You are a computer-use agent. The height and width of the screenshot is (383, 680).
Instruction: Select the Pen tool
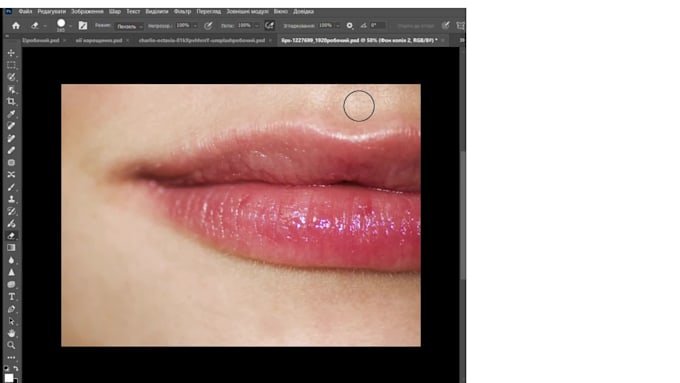pyautogui.click(x=11, y=309)
